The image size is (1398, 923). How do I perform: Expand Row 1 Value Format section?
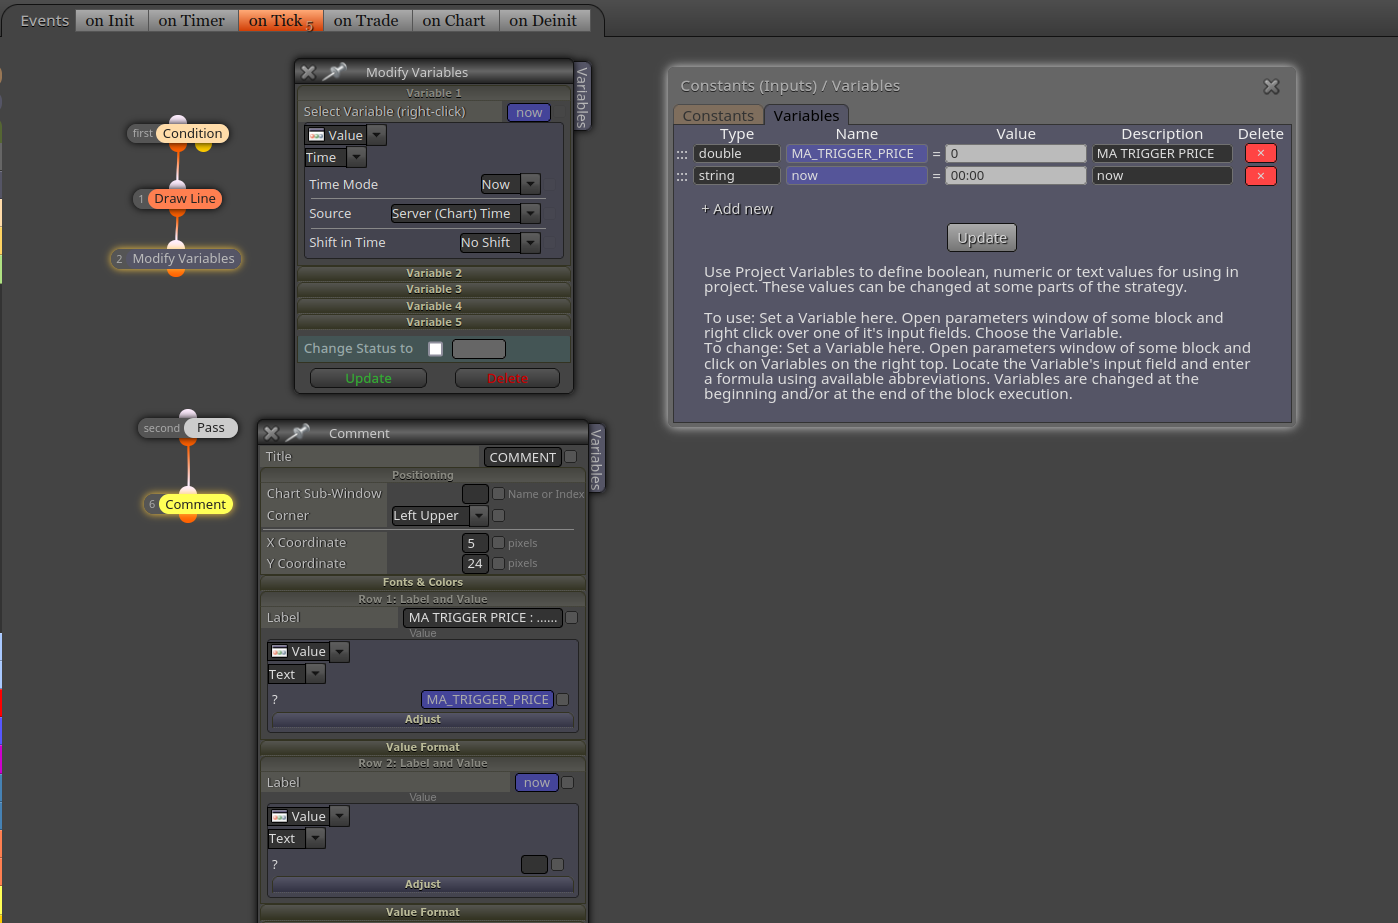coord(422,747)
